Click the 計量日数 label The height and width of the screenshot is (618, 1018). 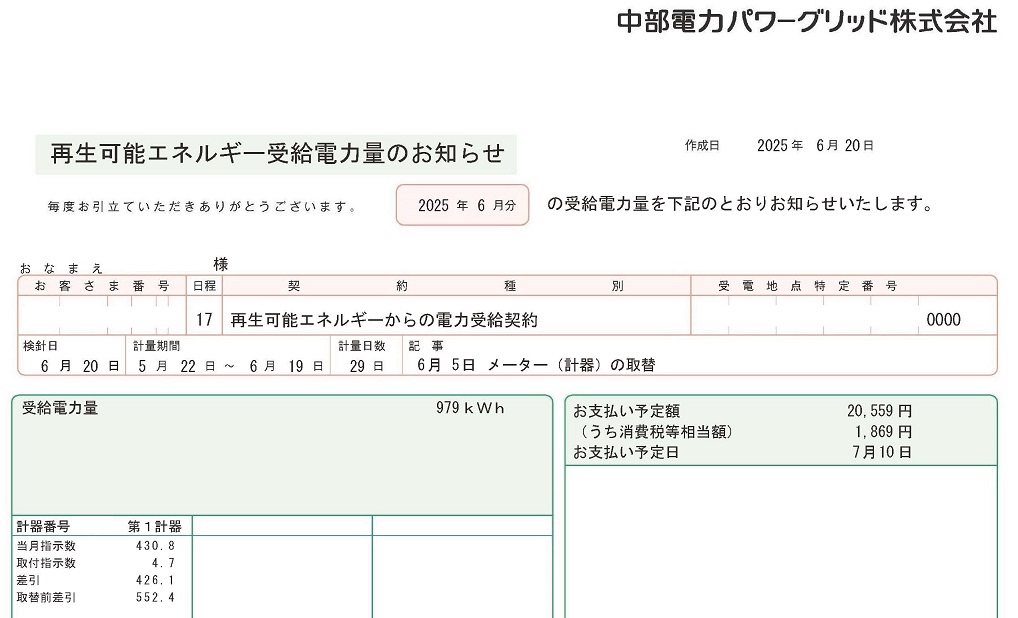point(362,346)
